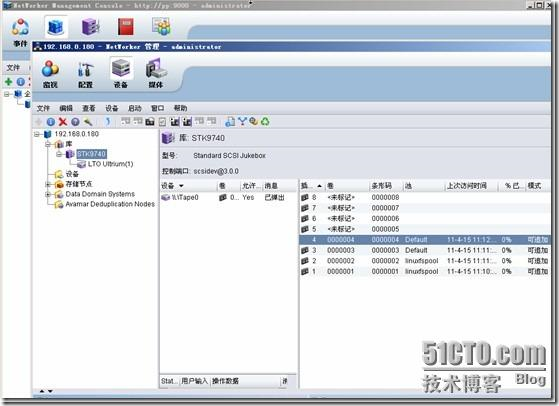Select Avamar Deduplication Nodes in the tree
This screenshot has width=559, height=406.
110,204
